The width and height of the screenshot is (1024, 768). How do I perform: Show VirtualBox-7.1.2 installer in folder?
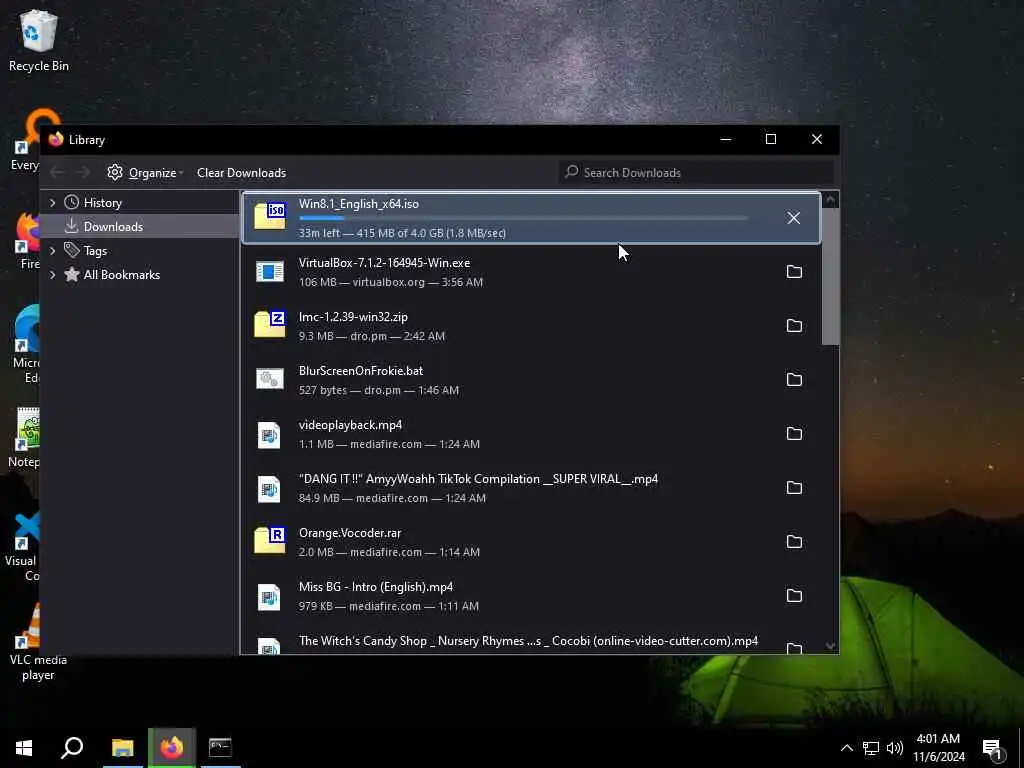[x=793, y=272]
